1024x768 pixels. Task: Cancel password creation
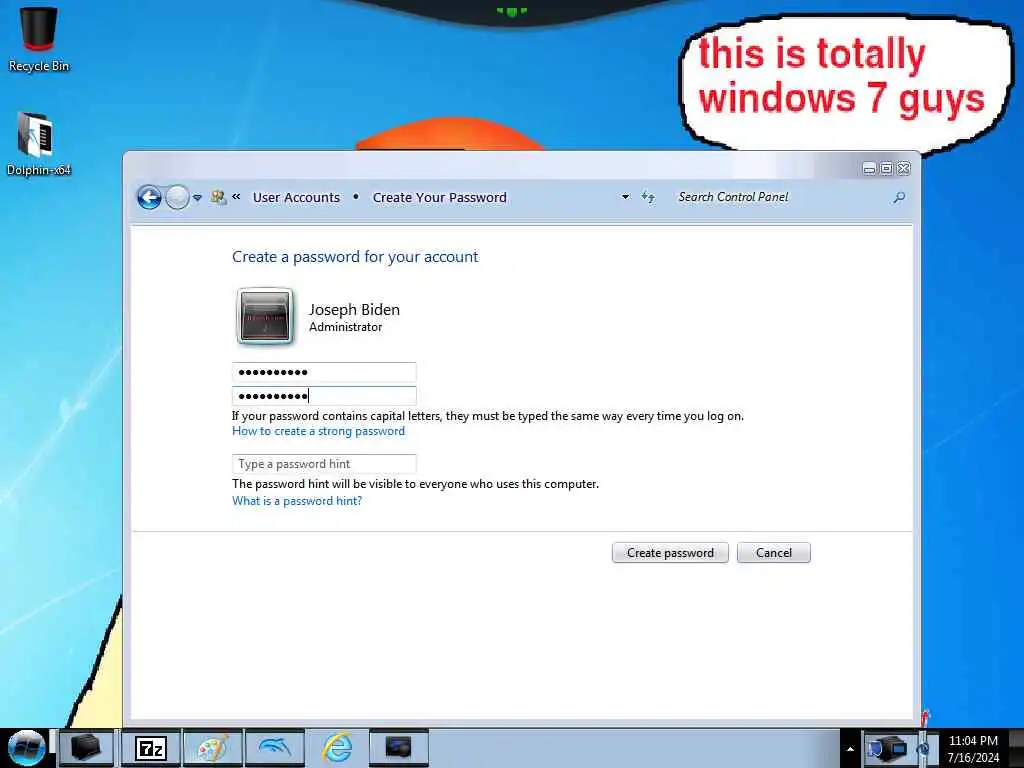point(774,552)
